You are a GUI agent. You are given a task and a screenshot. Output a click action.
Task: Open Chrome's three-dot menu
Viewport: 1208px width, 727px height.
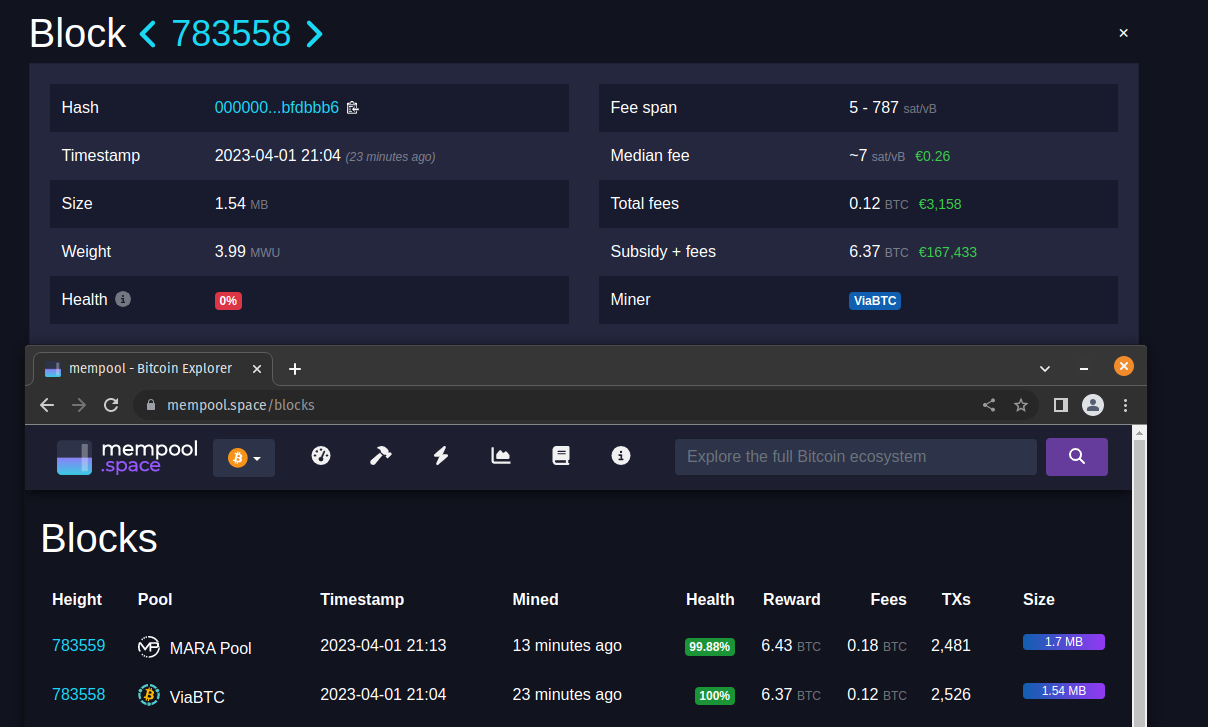[1125, 405]
